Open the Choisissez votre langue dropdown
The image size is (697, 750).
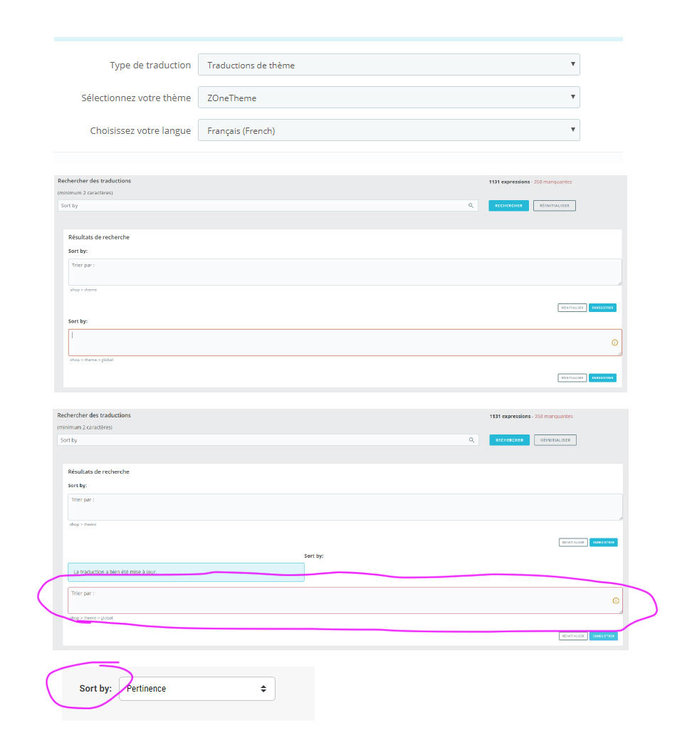tap(388, 130)
